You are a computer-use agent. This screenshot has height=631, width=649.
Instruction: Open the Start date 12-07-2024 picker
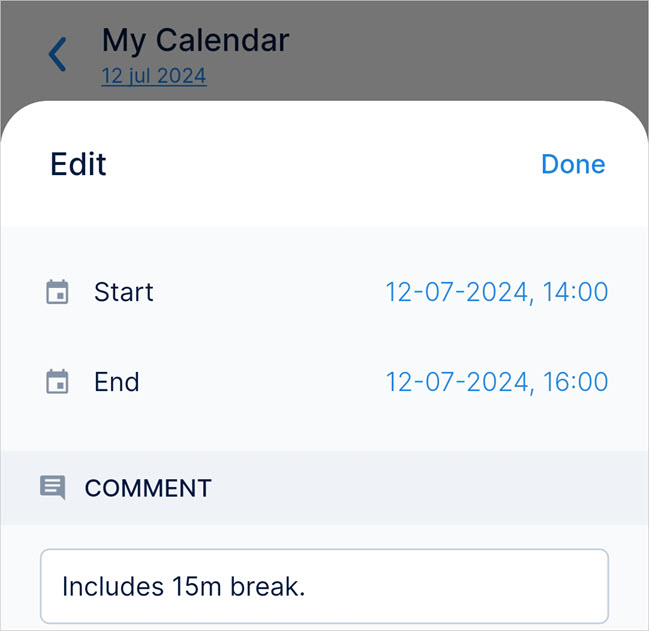457,293
